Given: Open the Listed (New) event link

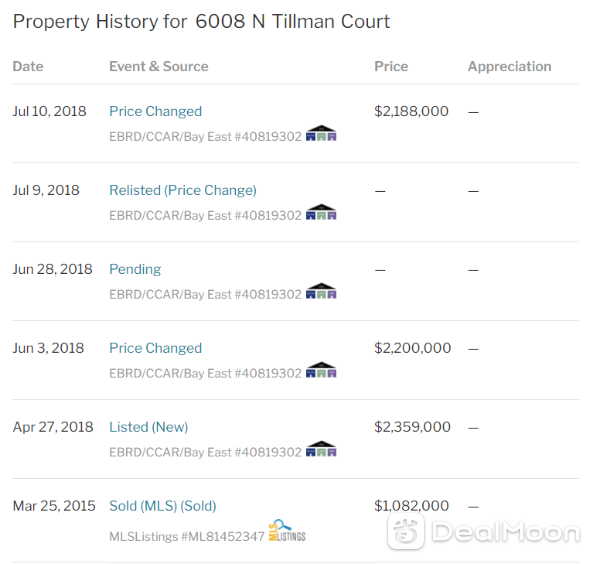Looking at the screenshot, I should click(x=148, y=427).
